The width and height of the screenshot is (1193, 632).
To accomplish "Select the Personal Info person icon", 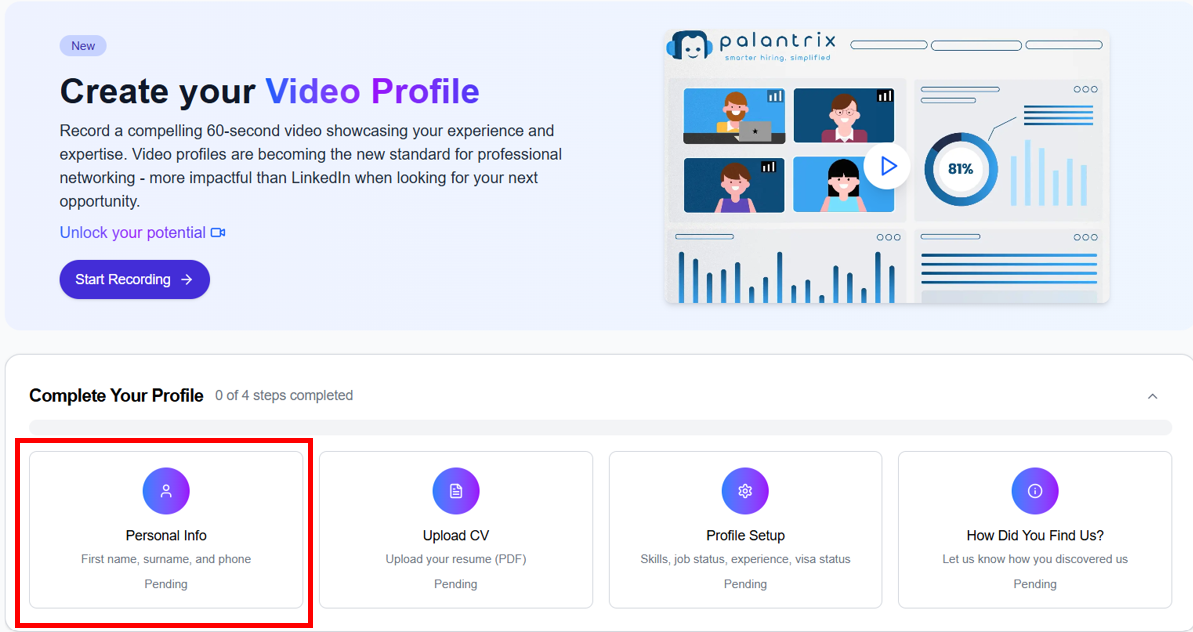I will (166, 491).
